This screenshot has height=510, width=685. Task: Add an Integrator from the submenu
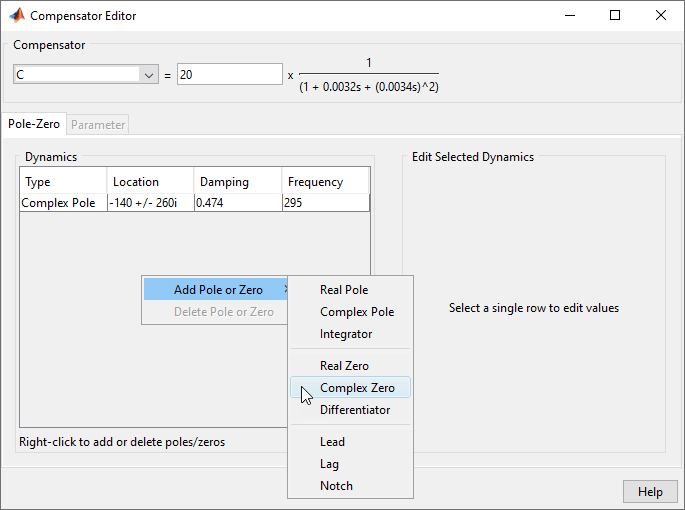[346, 334]
